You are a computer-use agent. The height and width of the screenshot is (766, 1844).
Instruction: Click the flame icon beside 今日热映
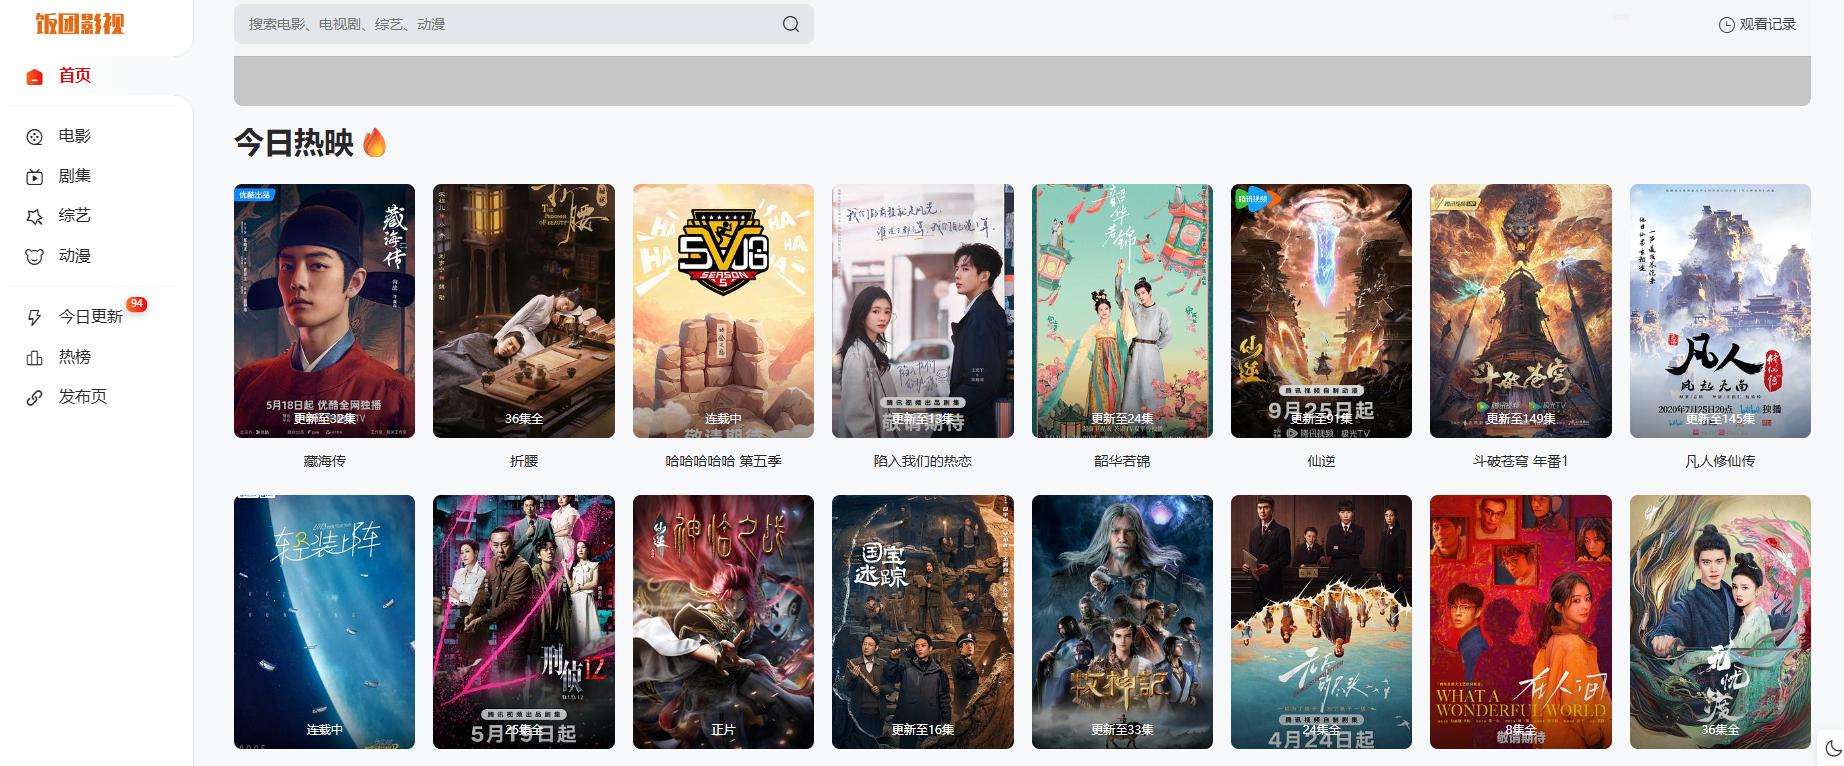[x=375, y=143]
